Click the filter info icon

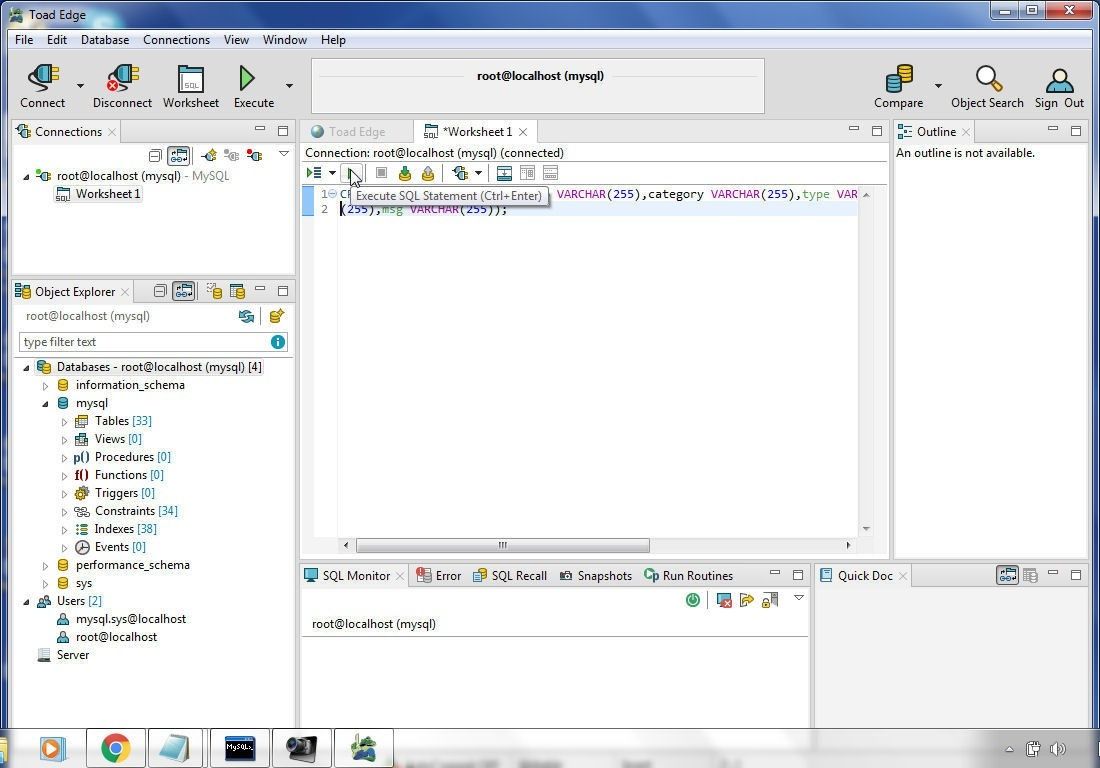click(x=278, y=342)
